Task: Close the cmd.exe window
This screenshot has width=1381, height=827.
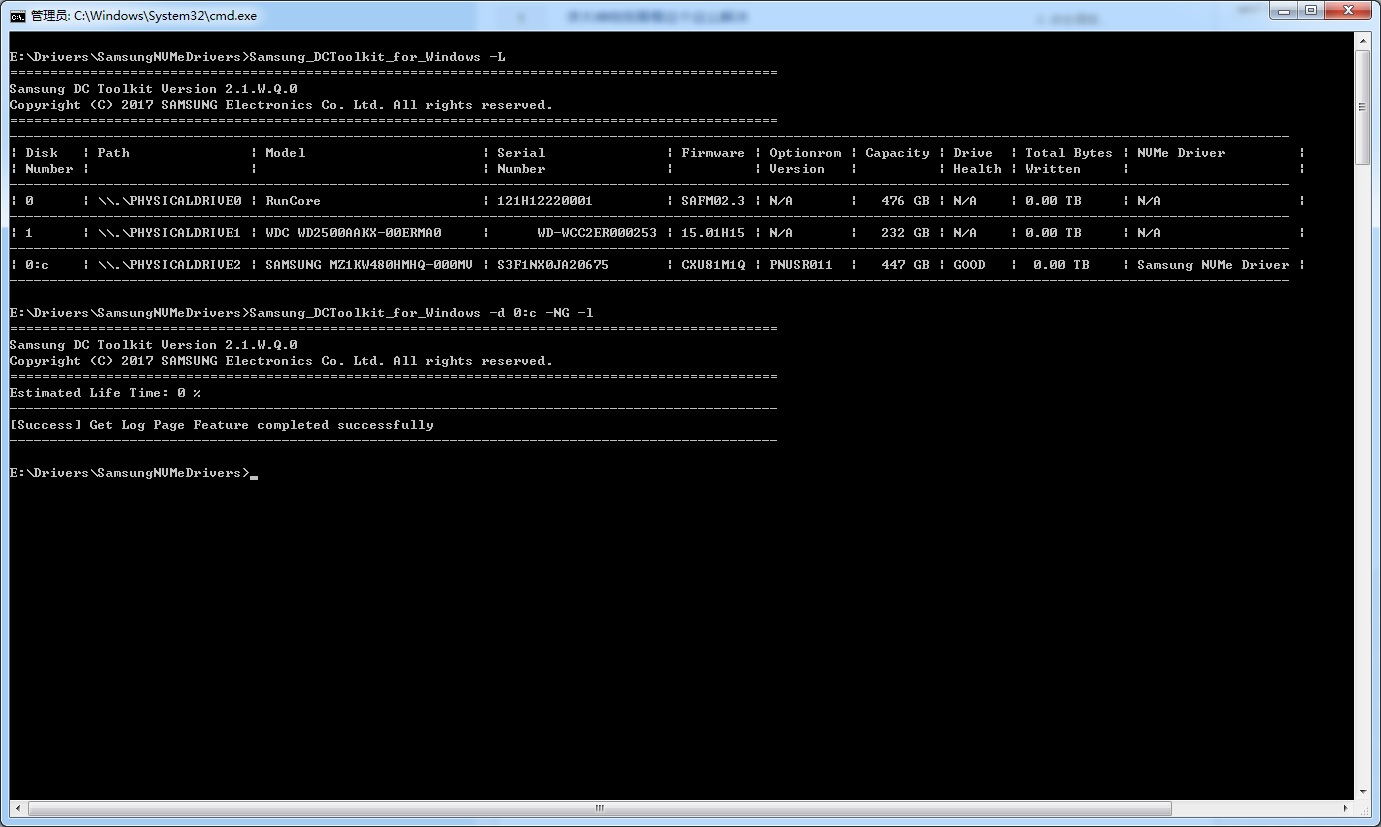Action: (1348, 10)
